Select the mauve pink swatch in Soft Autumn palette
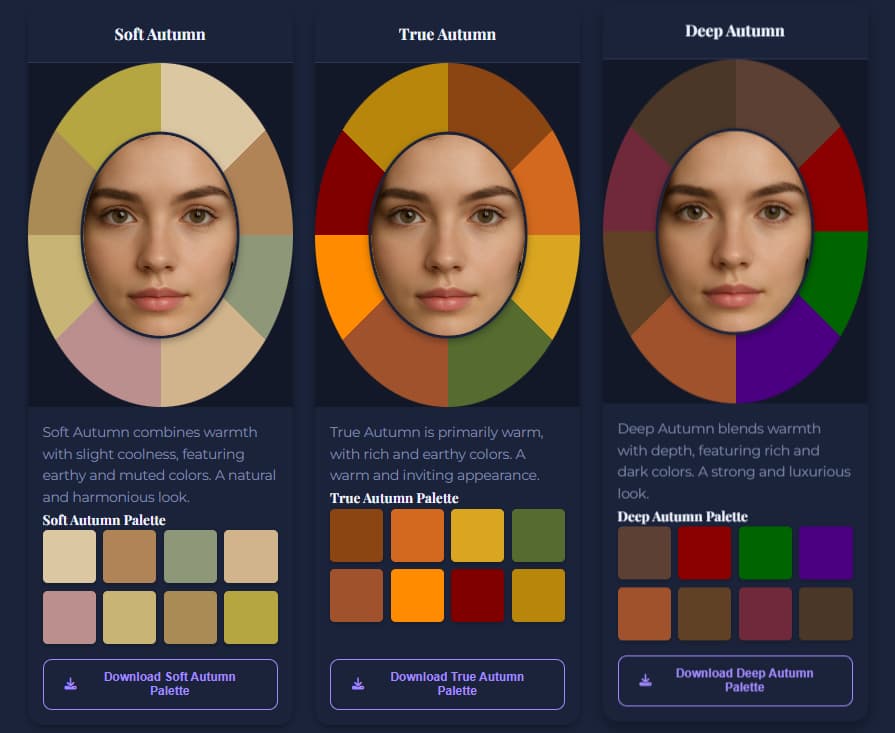Image resolution: width=895 pixels, height=733 pixels. tap(68, 614)
